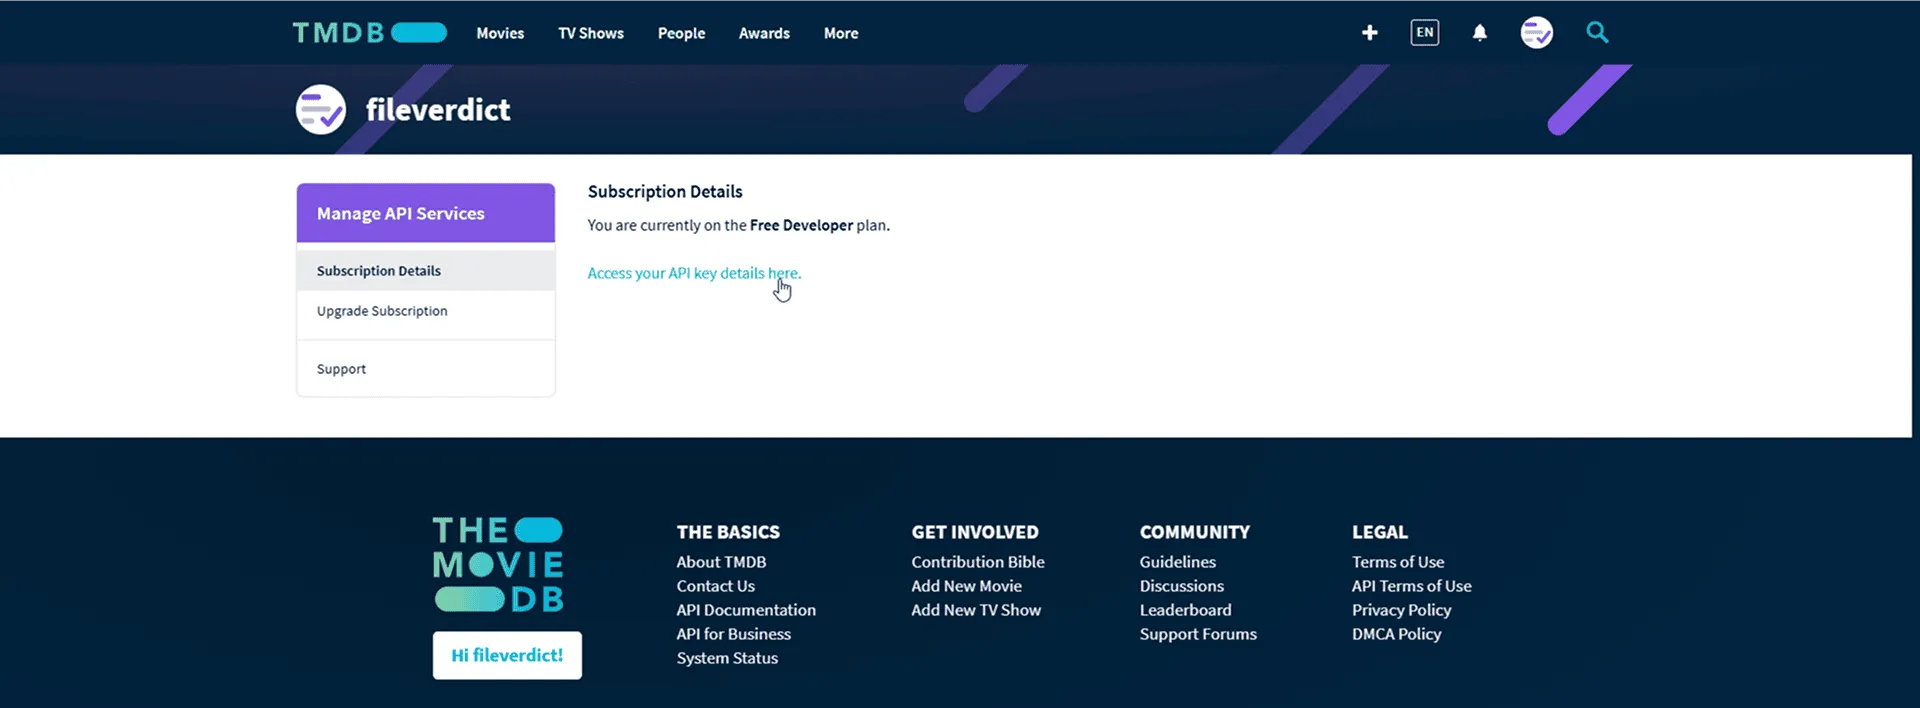This screenshot has width=1920, height=708.
Task: Click COMMUNITY footer heading
Action: [1195, 532]
